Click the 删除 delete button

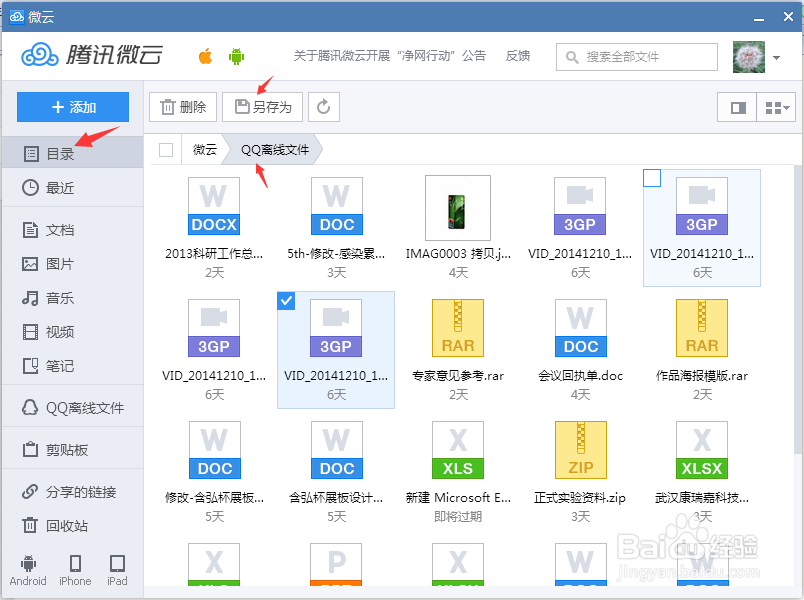tap(183, 107)
